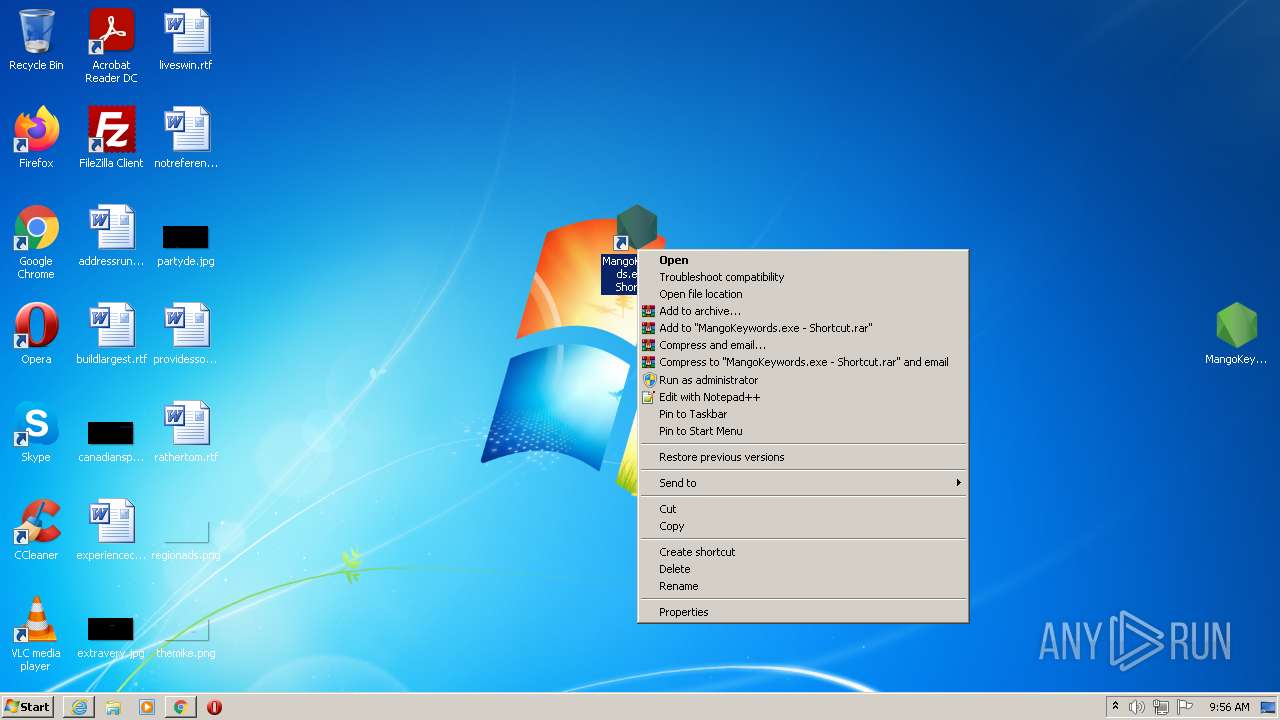The image size is (1280, 720).
Task: Open the Skype desktop shortcut
Action: point(36,432)
